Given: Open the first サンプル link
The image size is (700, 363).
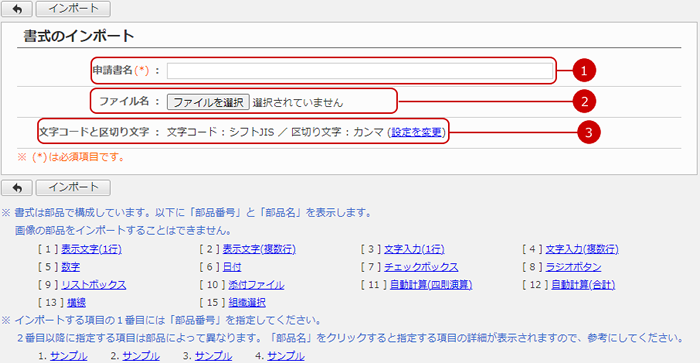Looking at the screenshot, I should click(x=69, y=356).
